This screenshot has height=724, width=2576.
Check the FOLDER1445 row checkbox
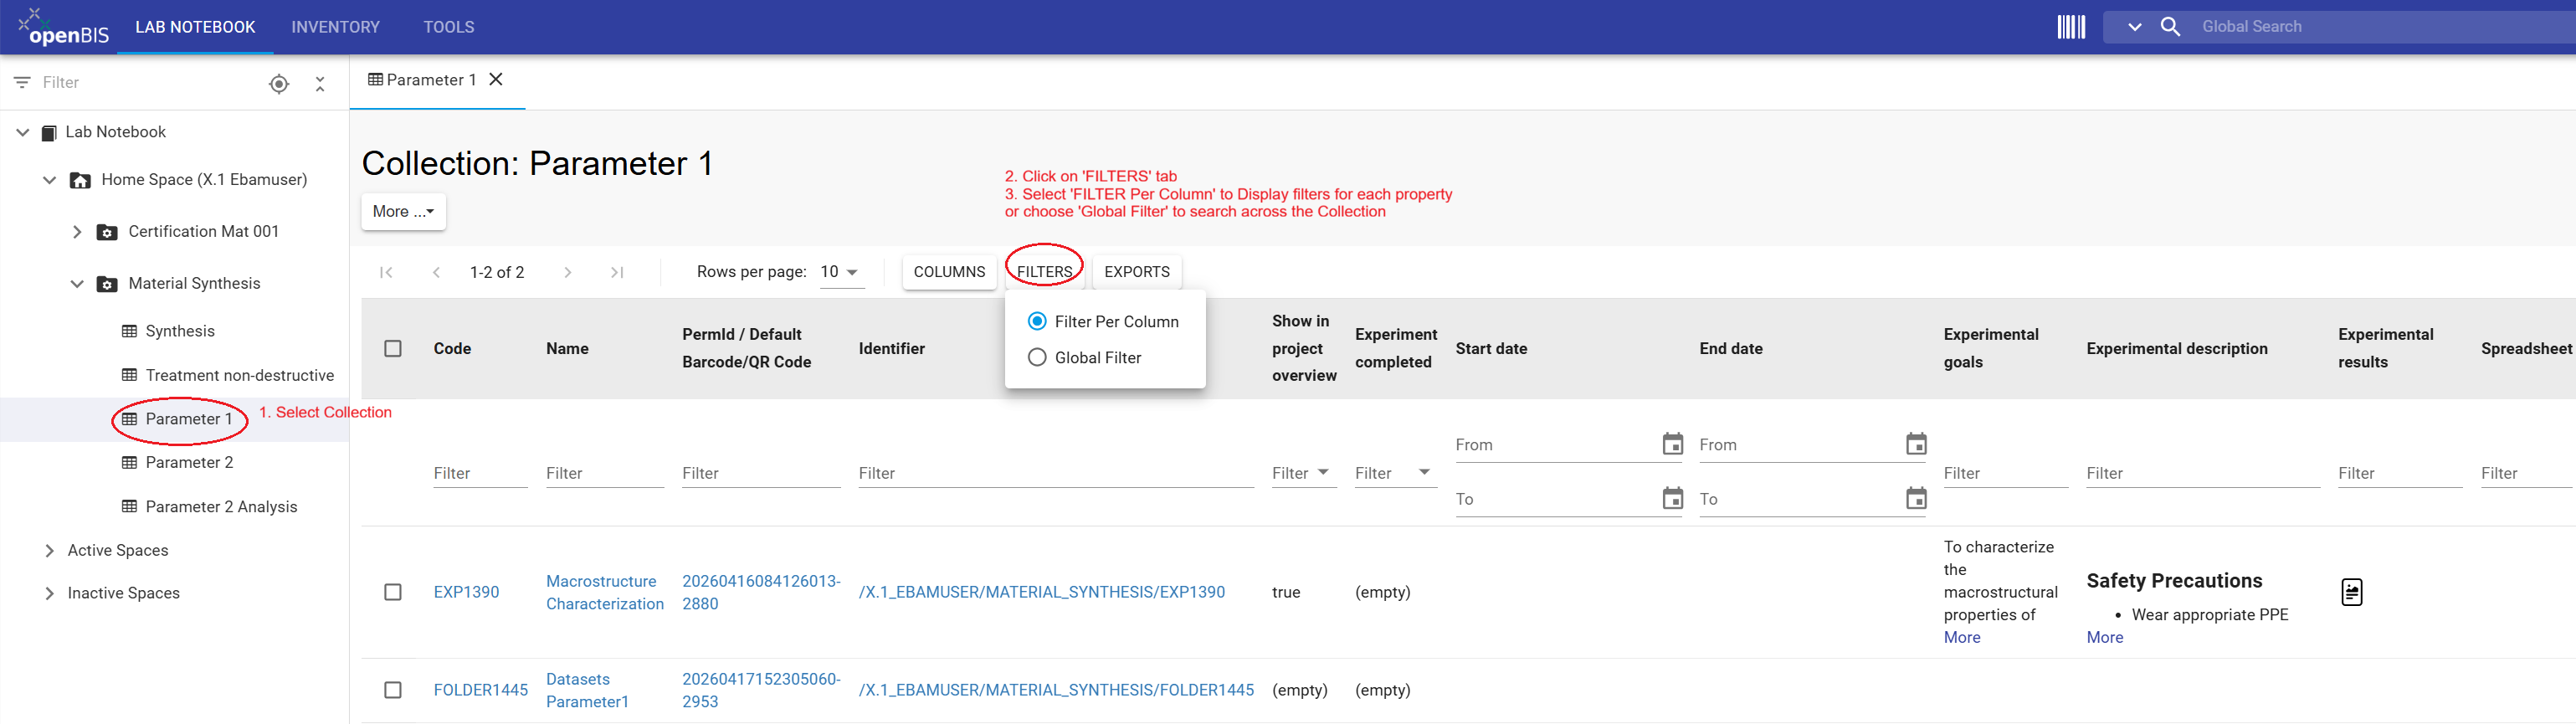(x=393, y=690)
